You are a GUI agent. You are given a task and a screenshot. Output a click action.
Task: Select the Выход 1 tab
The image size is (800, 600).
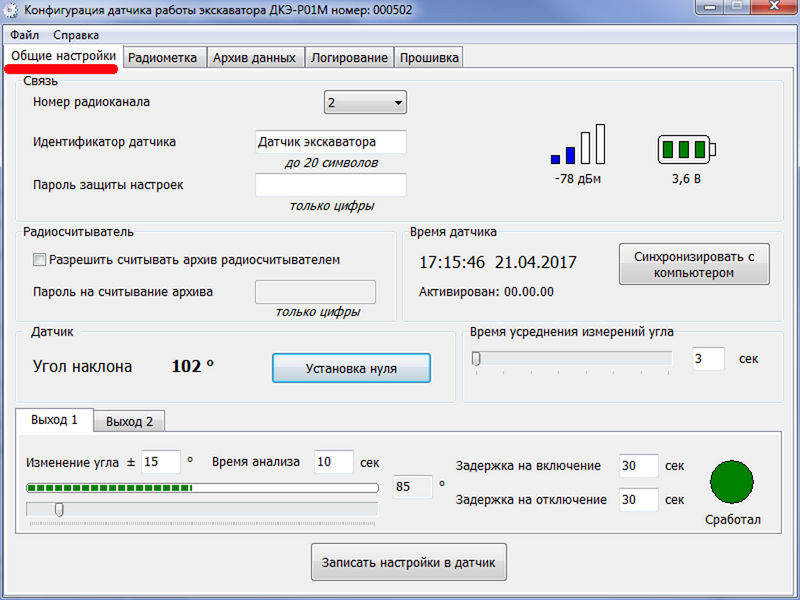55,420
